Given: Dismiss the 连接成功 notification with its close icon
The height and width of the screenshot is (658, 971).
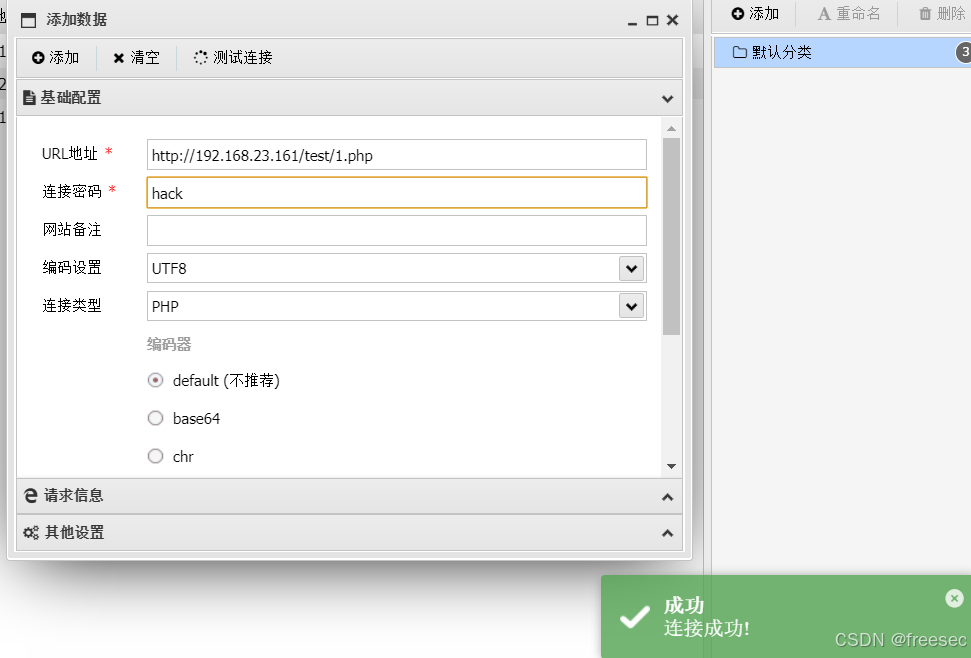Looking at the screenshot, I should tap(954, 598).
